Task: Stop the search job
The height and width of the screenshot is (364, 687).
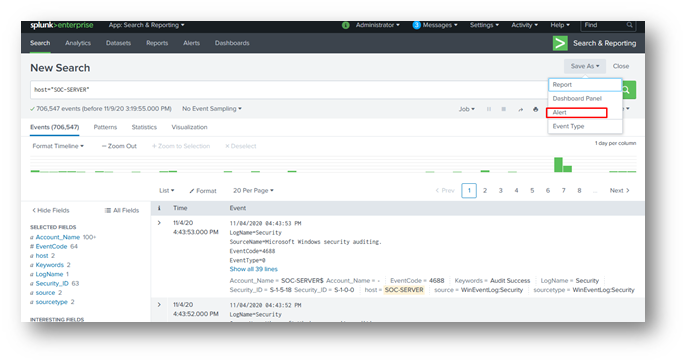Action: click(x=504, y=109)
